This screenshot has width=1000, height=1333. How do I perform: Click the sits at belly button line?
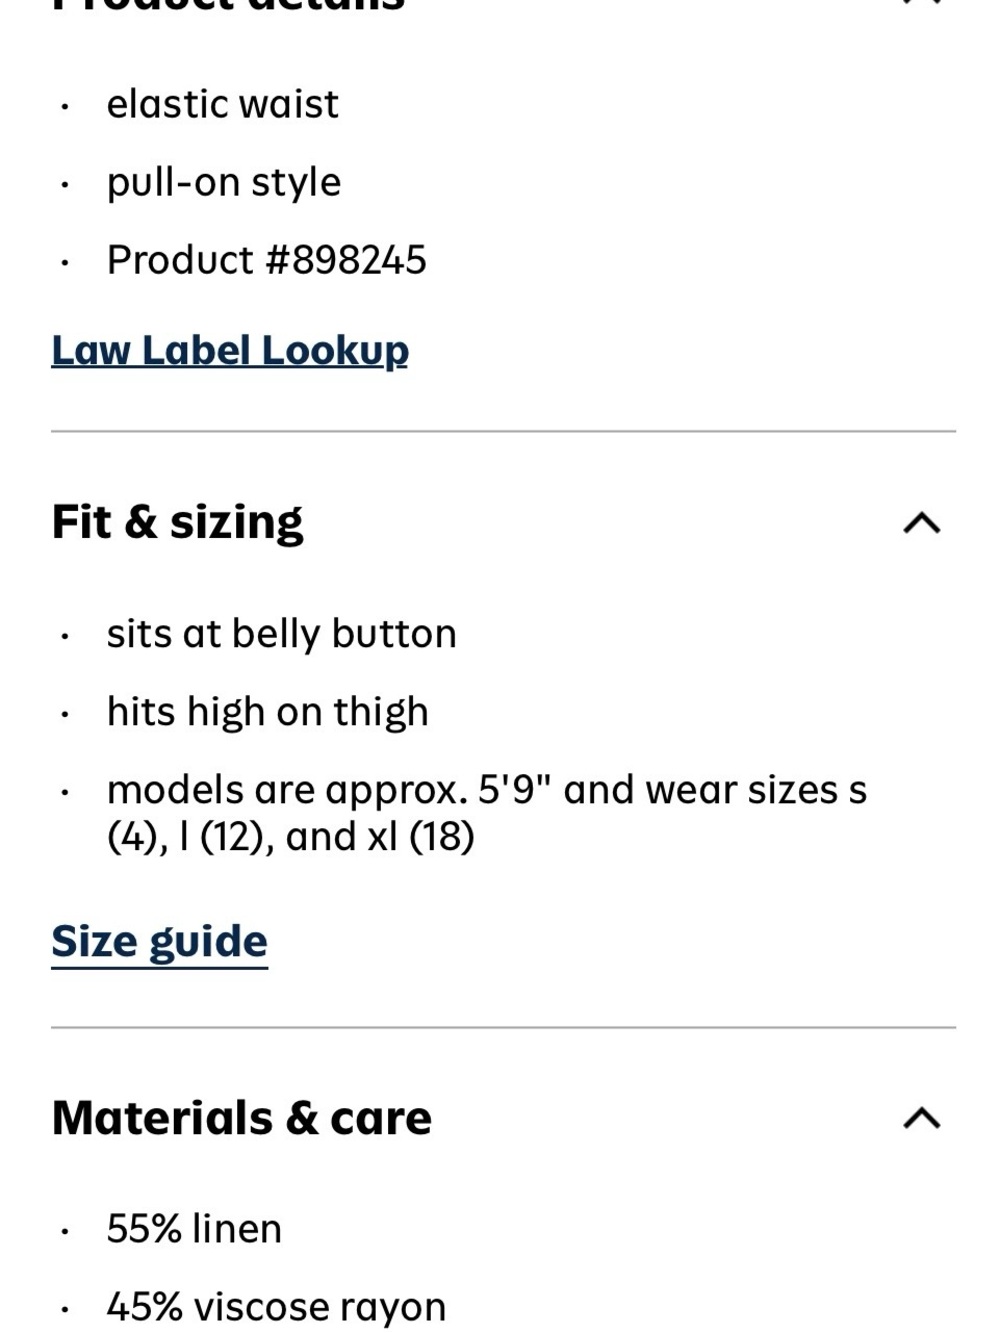pos(282,634)
